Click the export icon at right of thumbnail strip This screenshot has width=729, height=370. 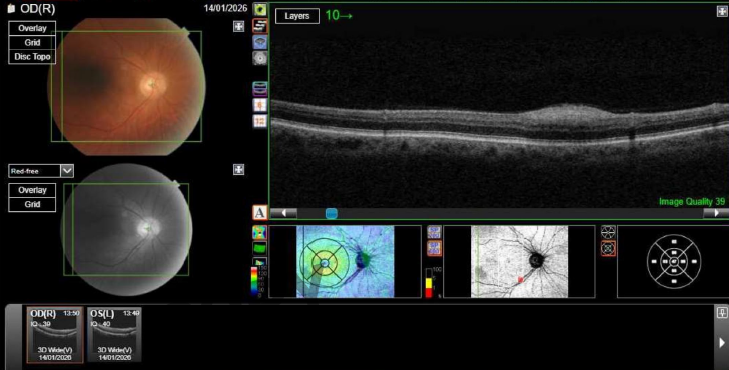point(722,312)
